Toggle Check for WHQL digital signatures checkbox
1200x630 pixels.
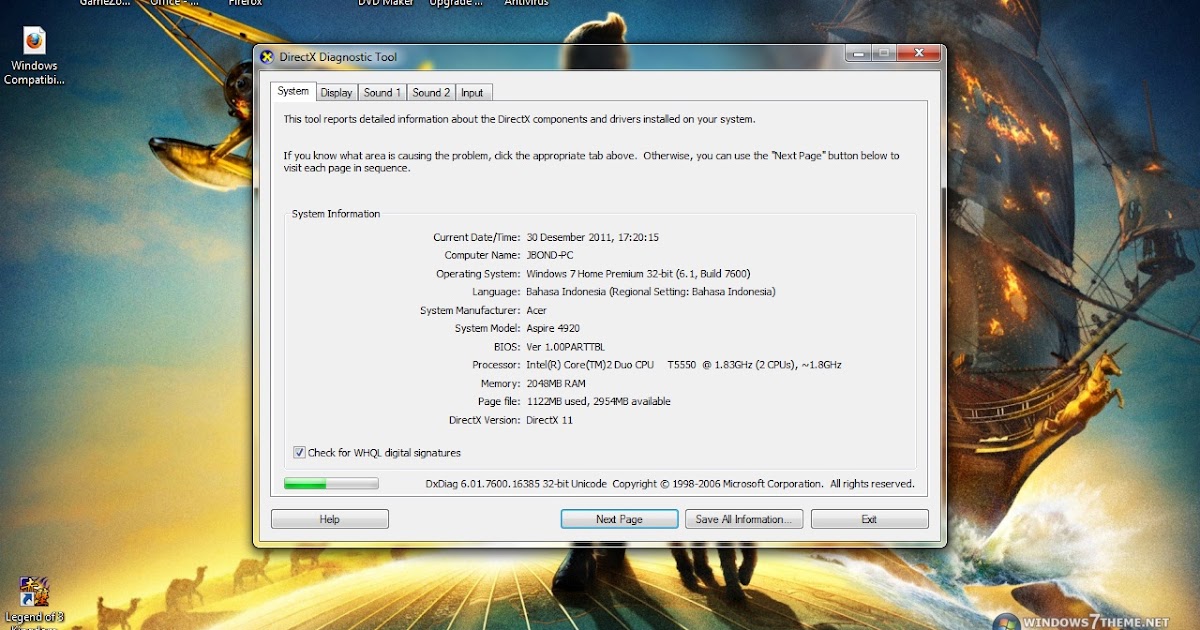click(299, 453)
